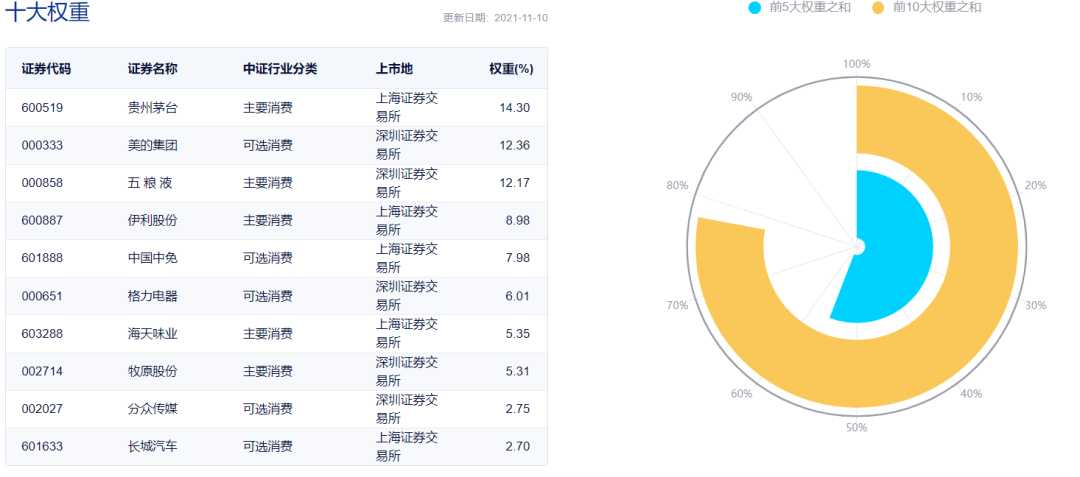
Task: Select security code 002027
Action: point(43,409)
